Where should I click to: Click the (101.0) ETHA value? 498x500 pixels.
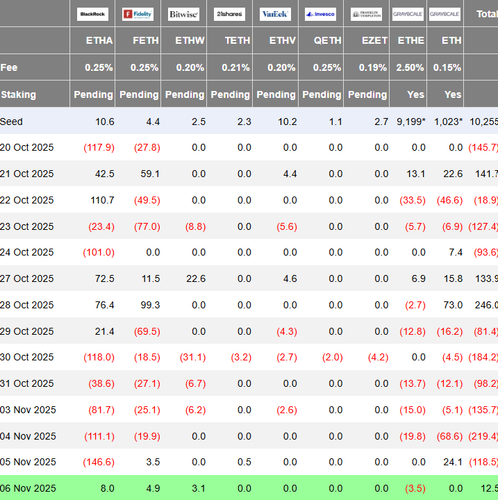pos(99,252)
